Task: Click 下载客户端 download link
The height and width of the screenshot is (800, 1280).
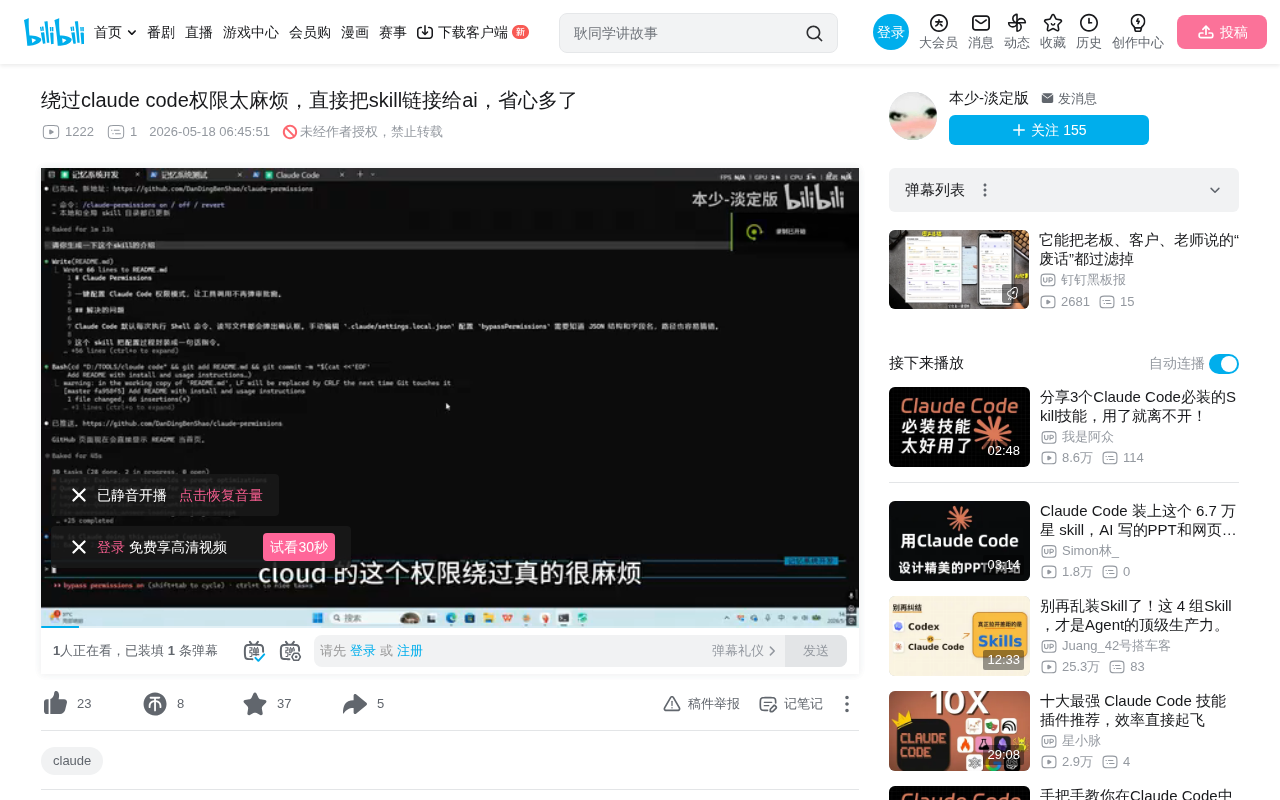Action: [472, 32]
